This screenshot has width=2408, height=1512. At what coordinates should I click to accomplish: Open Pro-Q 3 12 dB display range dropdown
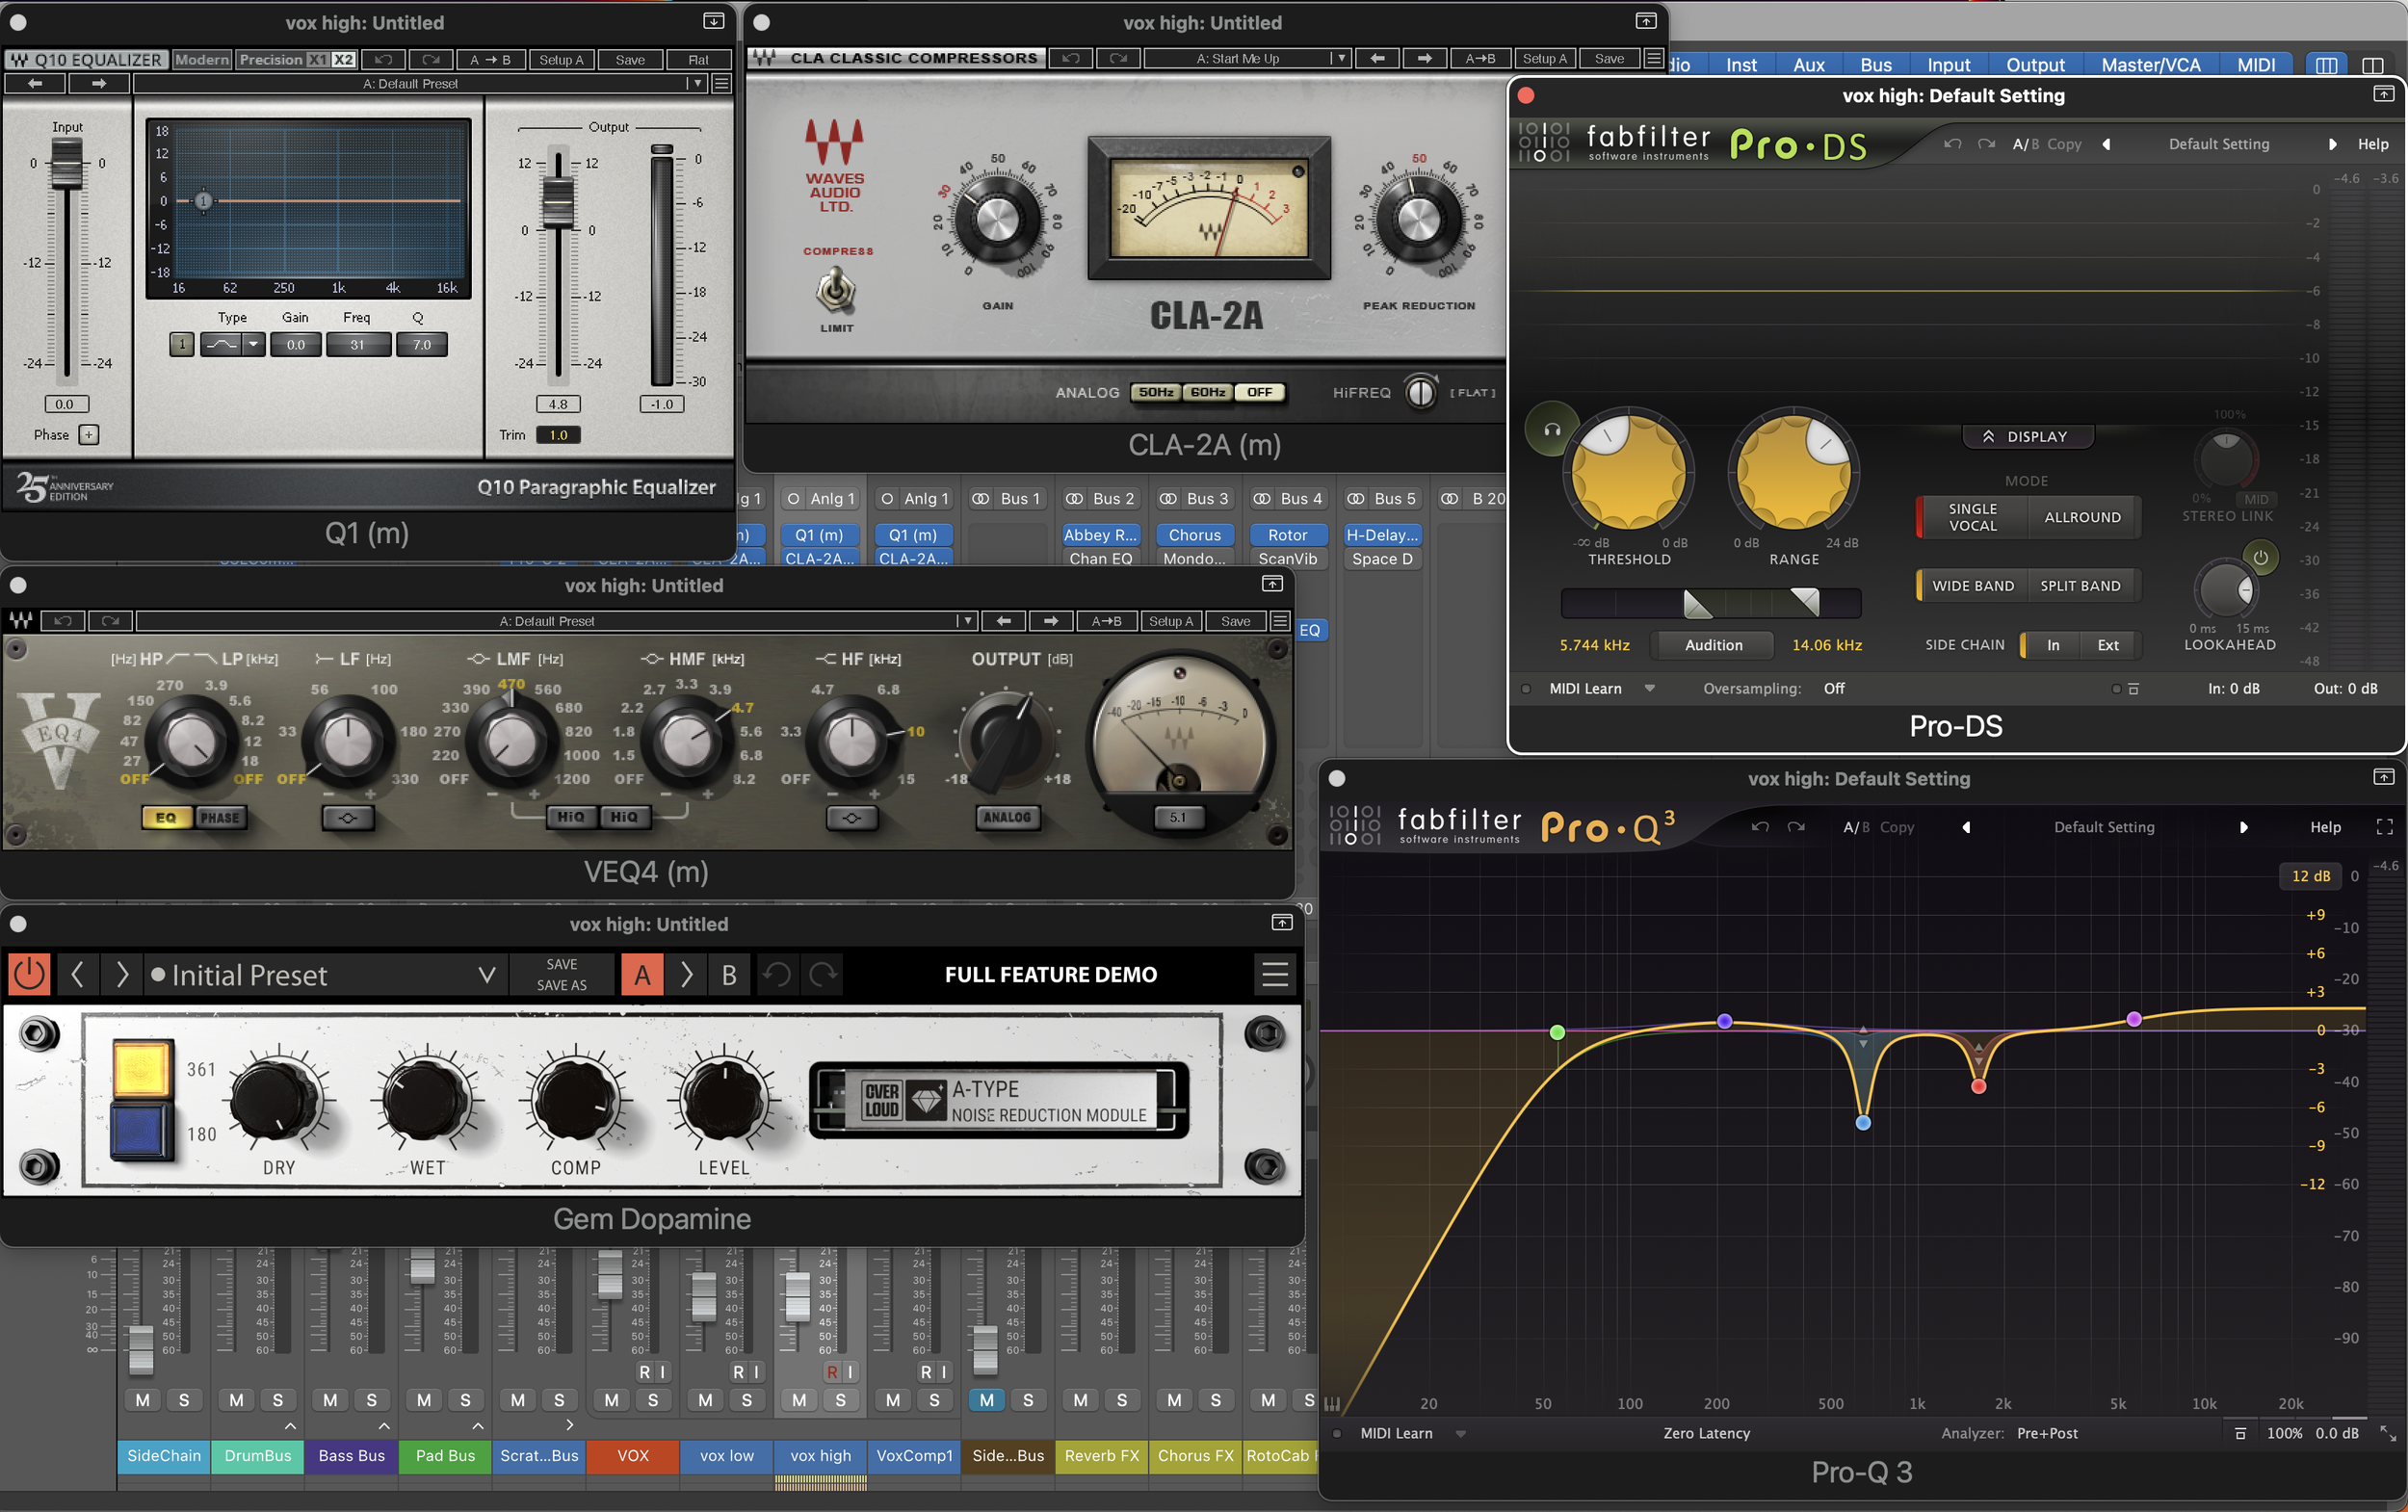tap(2310, 875)
